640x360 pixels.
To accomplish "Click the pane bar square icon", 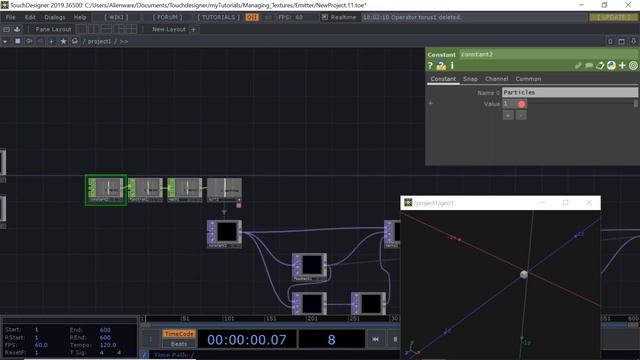I will click(18, 41).
